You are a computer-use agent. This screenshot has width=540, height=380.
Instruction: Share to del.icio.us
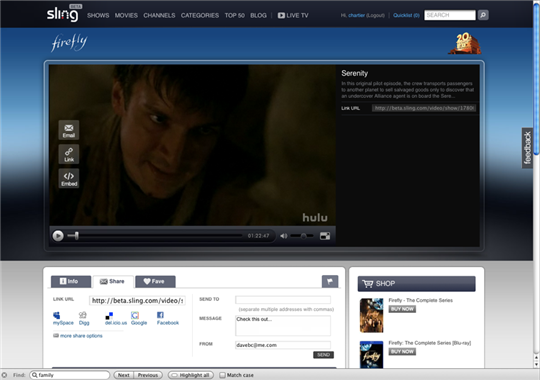coord(116,318)
